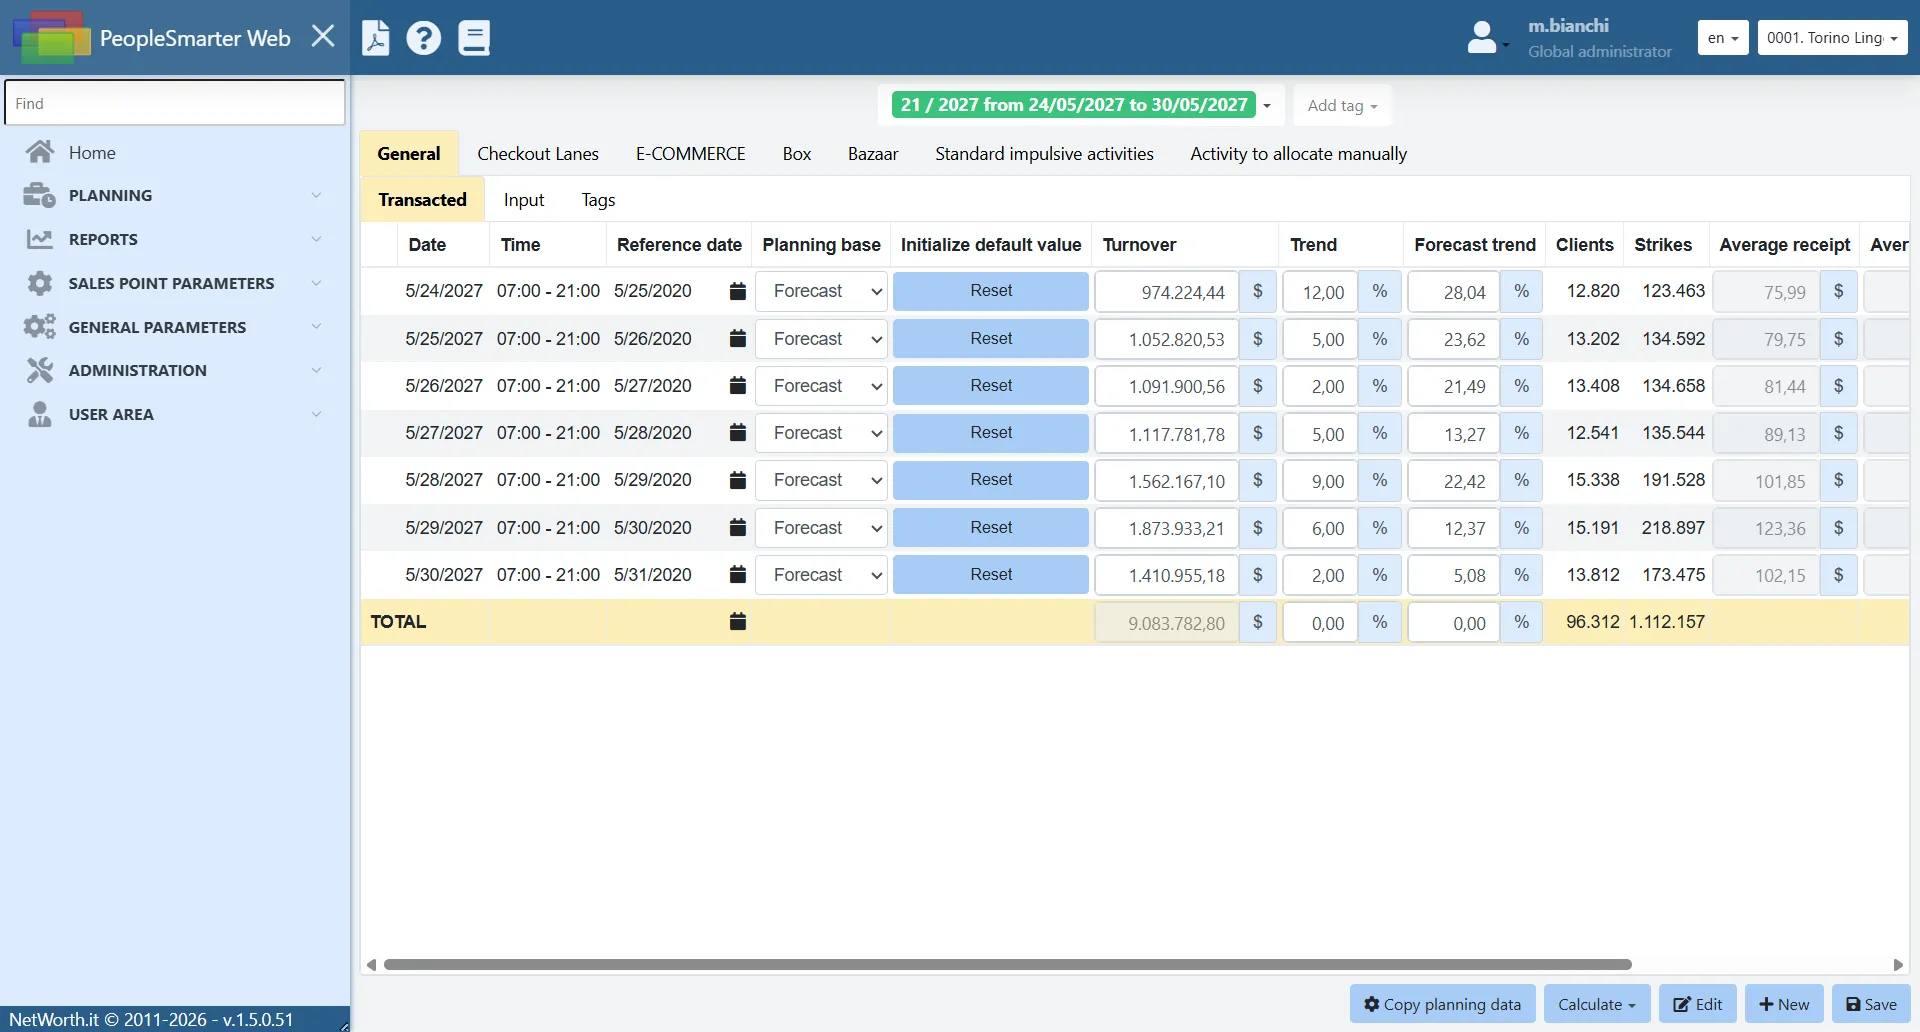Click the Reports chart icon
Viewport: 1920px width, 1032px height.
[40, 239]
